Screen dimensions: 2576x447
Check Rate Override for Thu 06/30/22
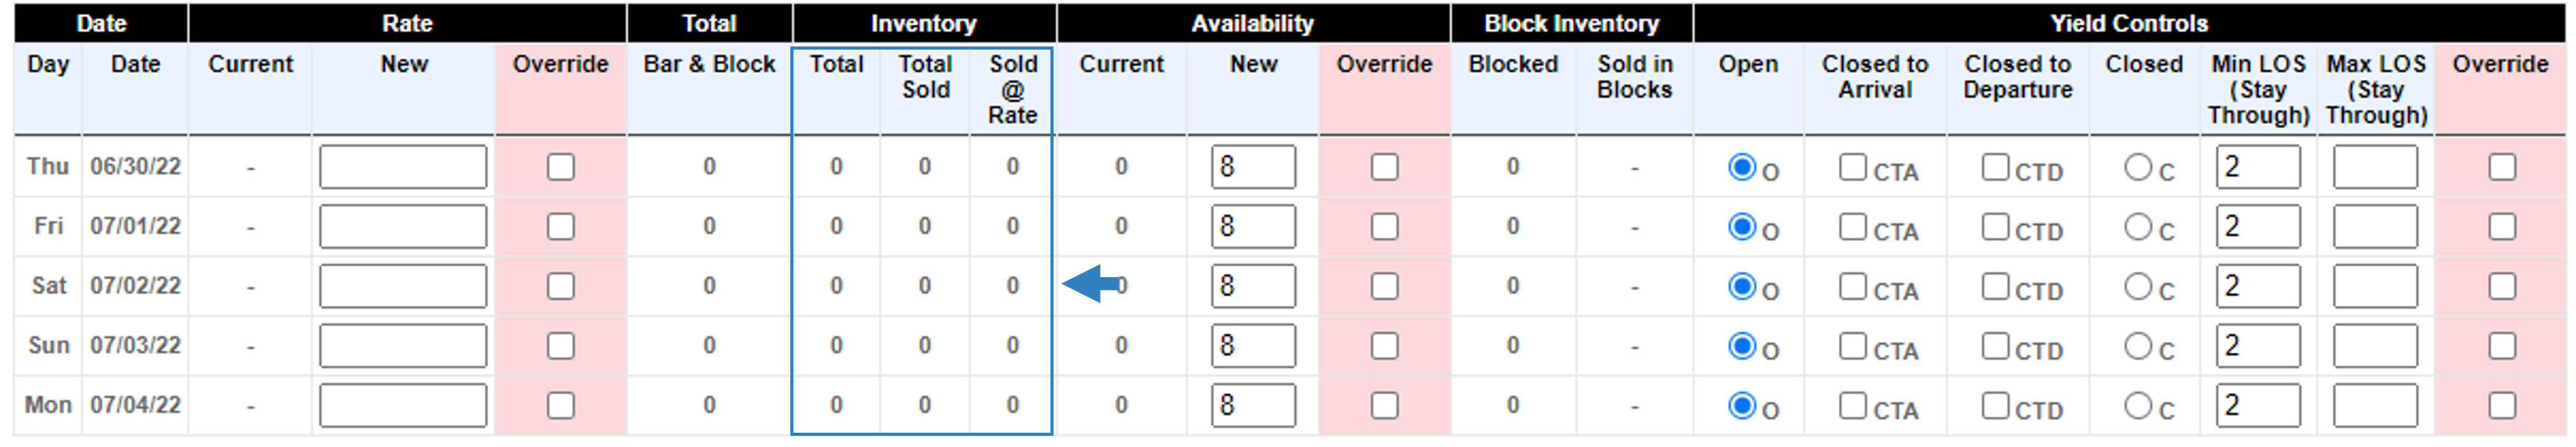pos(561,167)
